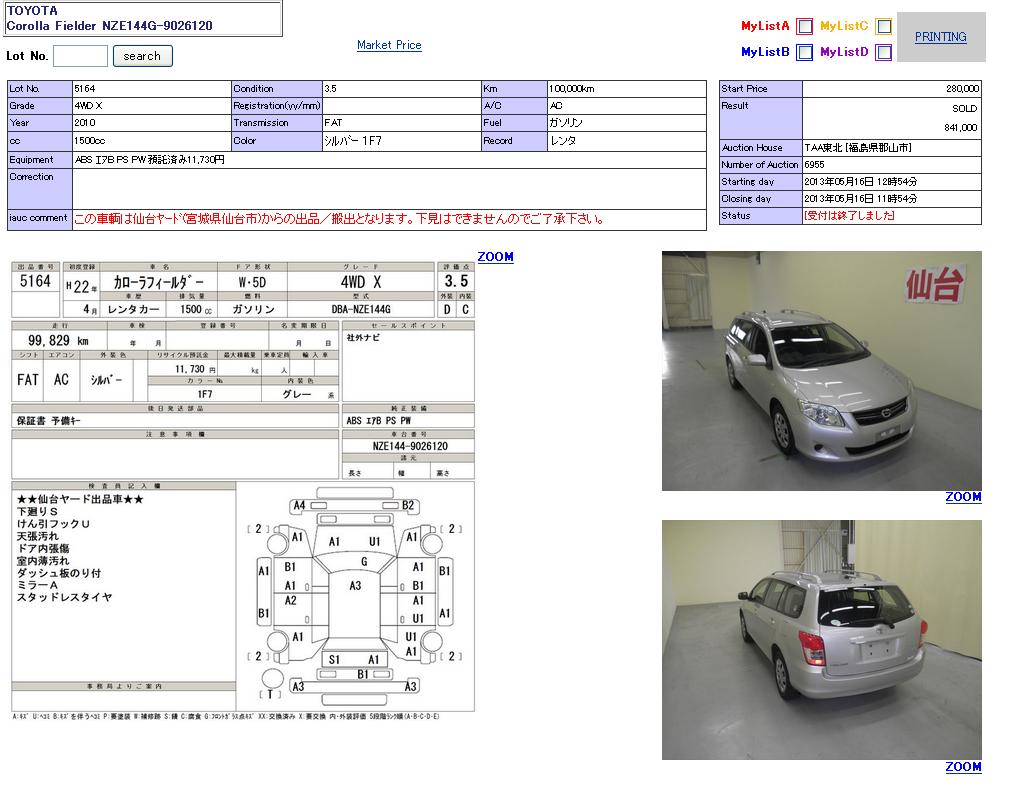
Task: Click the Start Price value cell
Action: (x=891, y=89)
